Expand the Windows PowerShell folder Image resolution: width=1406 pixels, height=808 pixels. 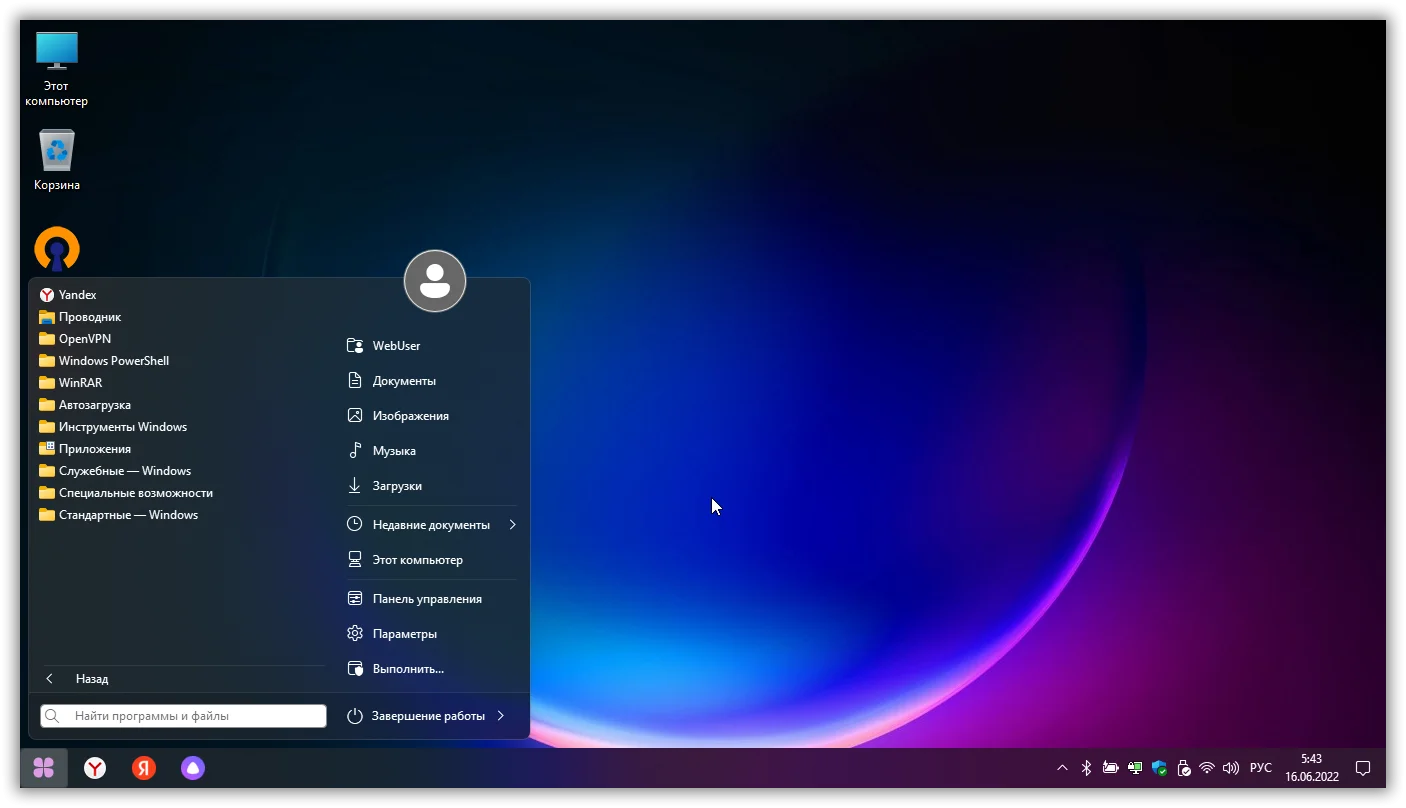coord(113,361)
